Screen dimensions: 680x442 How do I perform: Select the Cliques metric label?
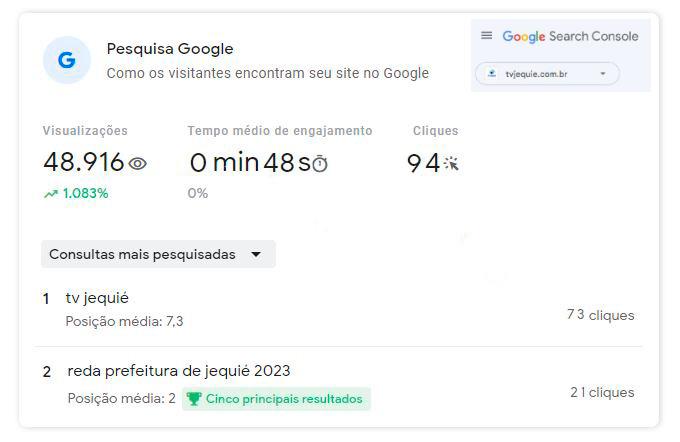point(435,131)
